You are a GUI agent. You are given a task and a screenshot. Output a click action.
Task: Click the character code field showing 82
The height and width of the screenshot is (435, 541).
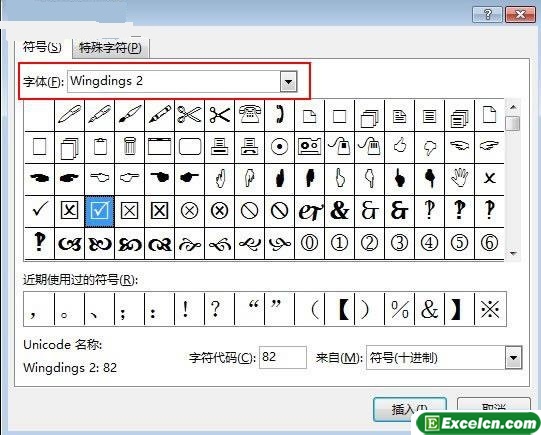(x=283, y=357)
